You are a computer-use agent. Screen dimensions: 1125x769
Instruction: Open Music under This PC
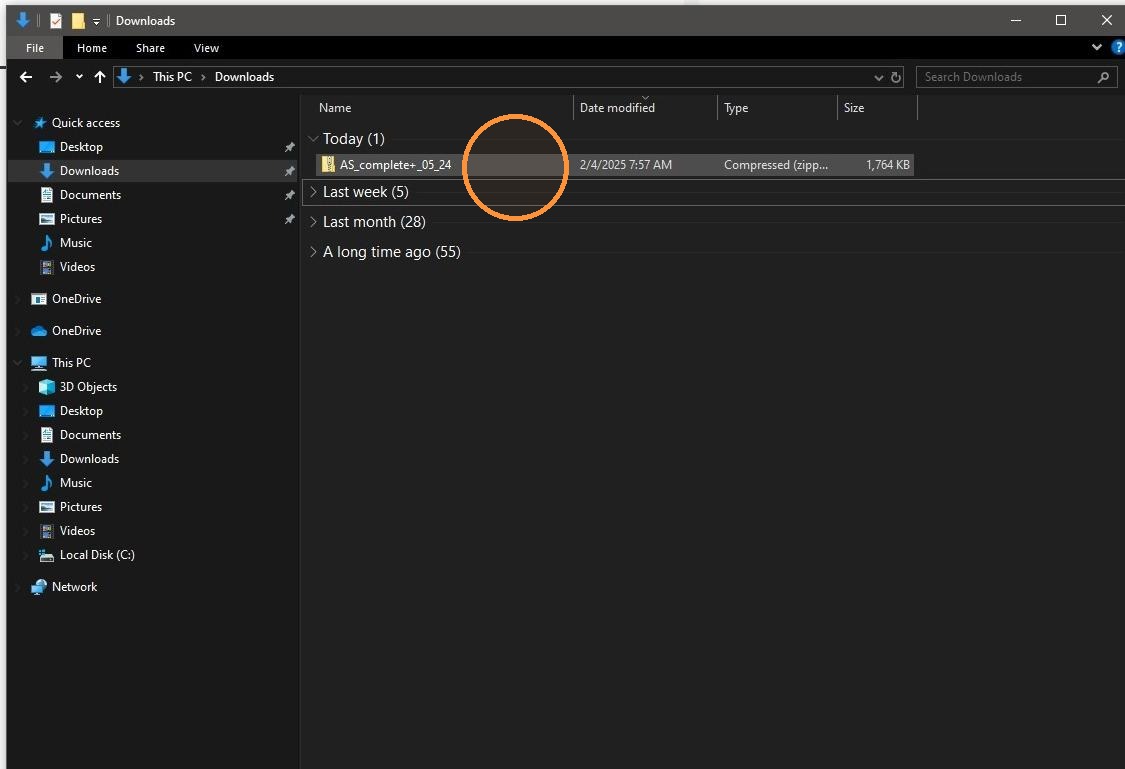pos(75,483)
